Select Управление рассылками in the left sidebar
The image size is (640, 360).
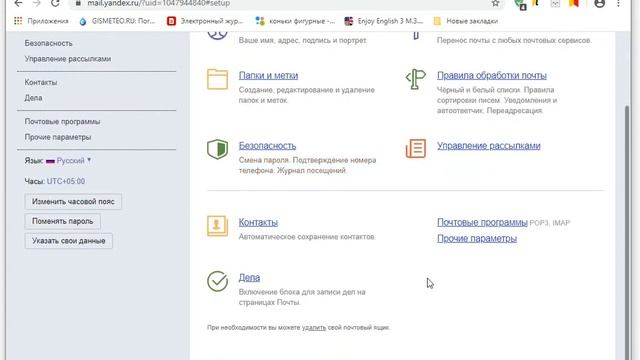click(x=68, y=59)
